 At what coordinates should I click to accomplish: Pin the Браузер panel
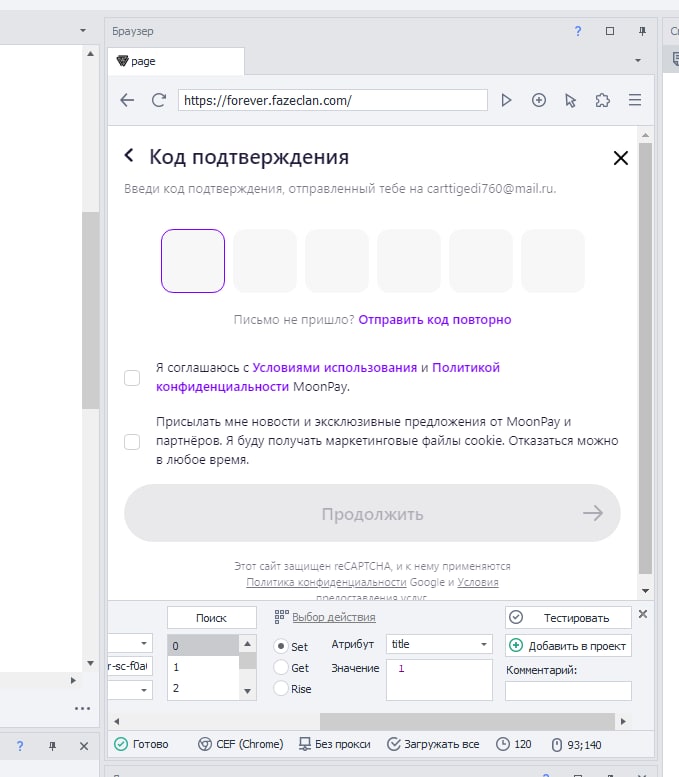[x=642, y=31]
